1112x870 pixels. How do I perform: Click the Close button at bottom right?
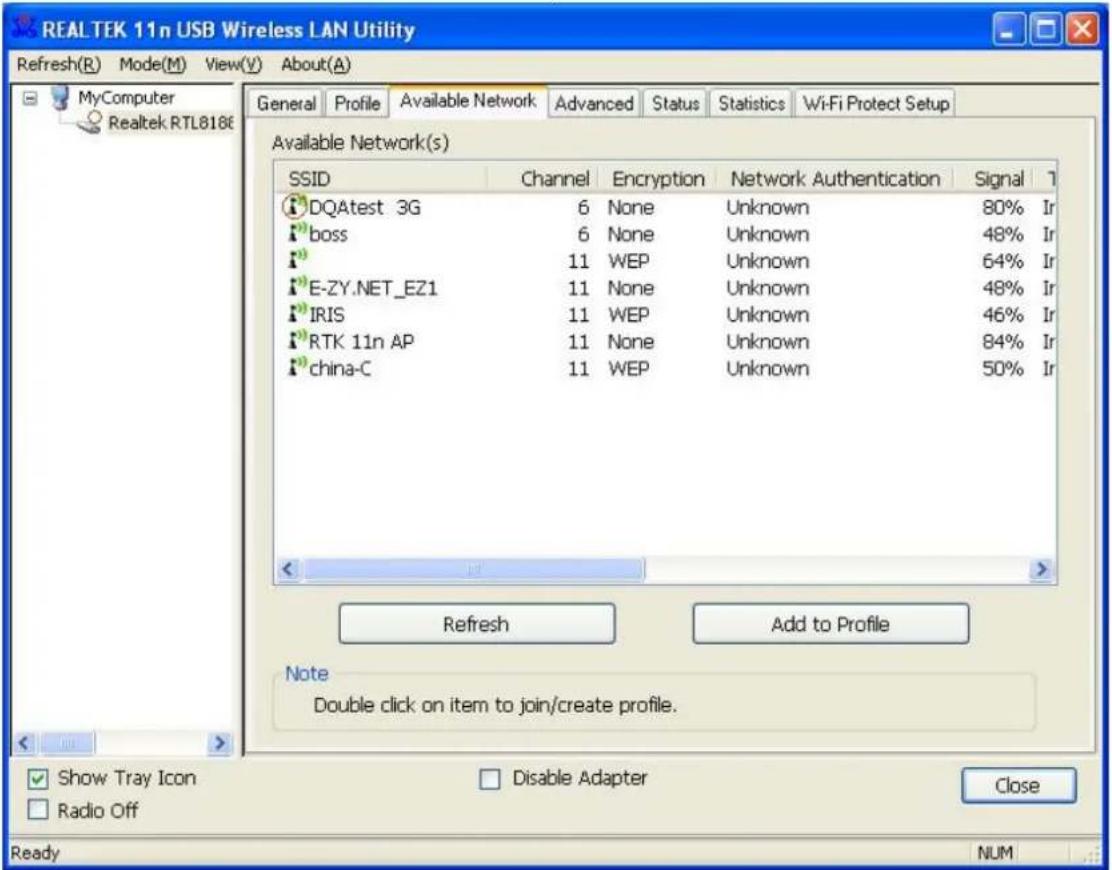(1018, 786)
